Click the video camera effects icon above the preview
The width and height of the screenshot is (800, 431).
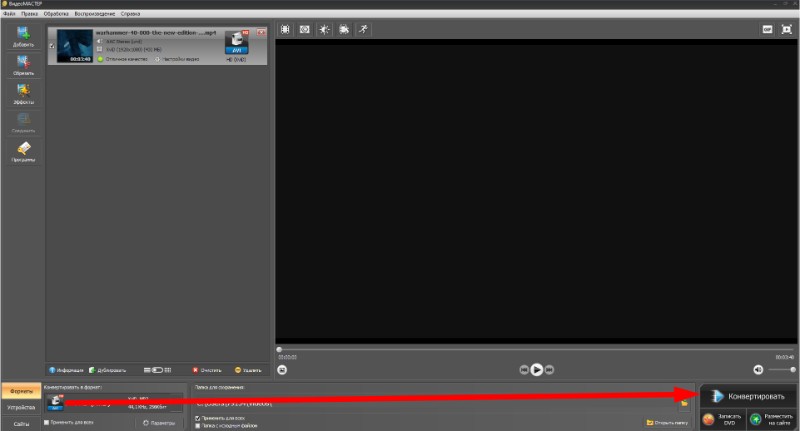click(344, 30)
